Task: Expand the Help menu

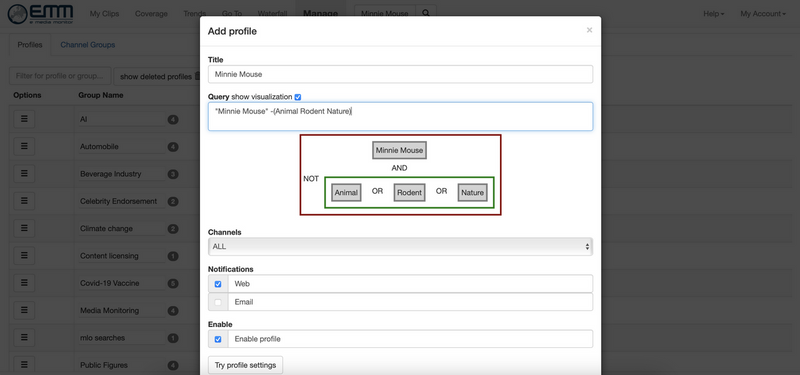Action: 713,14
